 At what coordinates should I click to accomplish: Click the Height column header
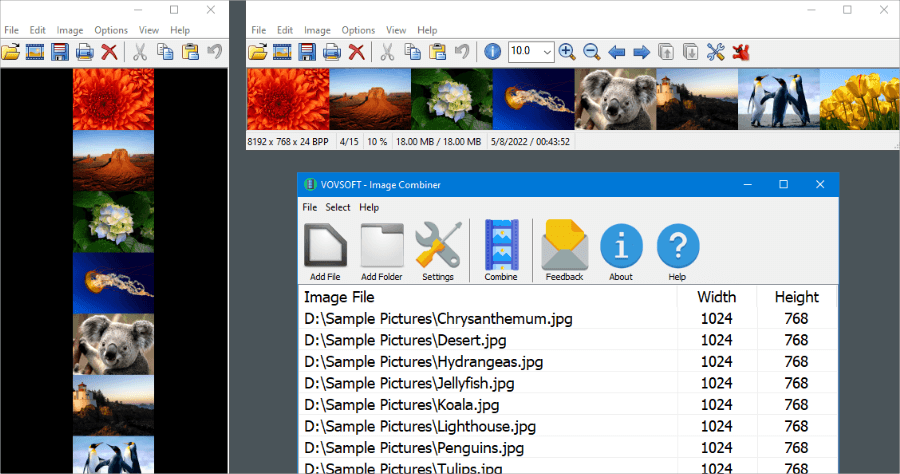point(797,297)
